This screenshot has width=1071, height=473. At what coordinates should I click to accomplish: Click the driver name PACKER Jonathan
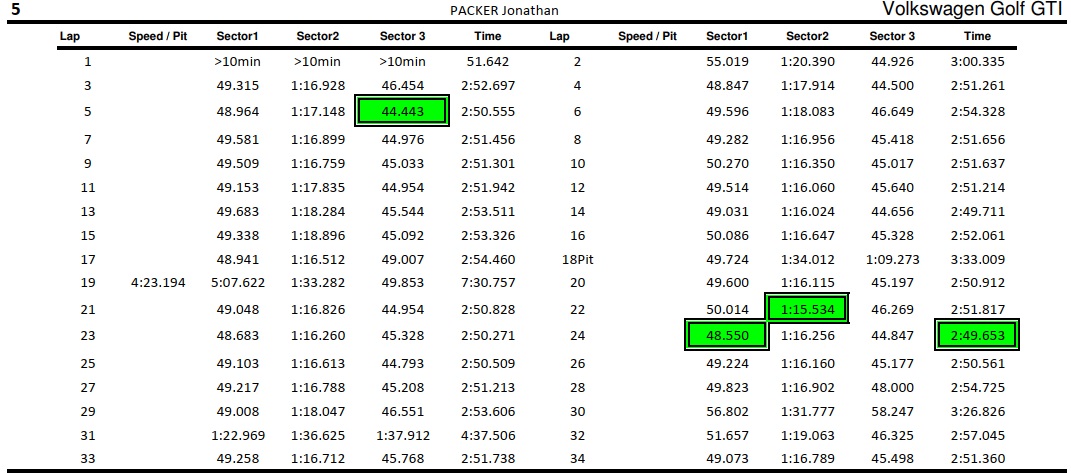click(505, 11)
